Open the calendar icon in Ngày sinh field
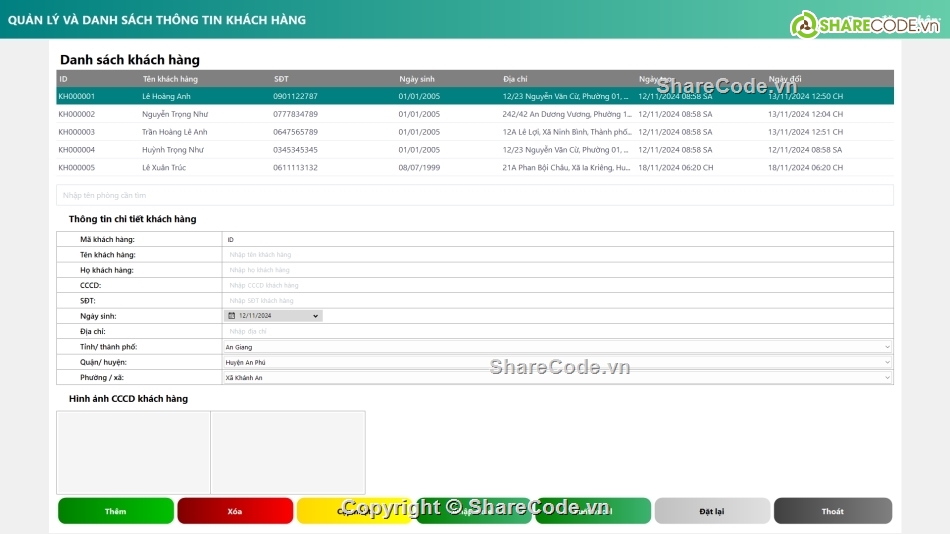The height and width of the screenshot is (534, 950). [x=231, y=316]
